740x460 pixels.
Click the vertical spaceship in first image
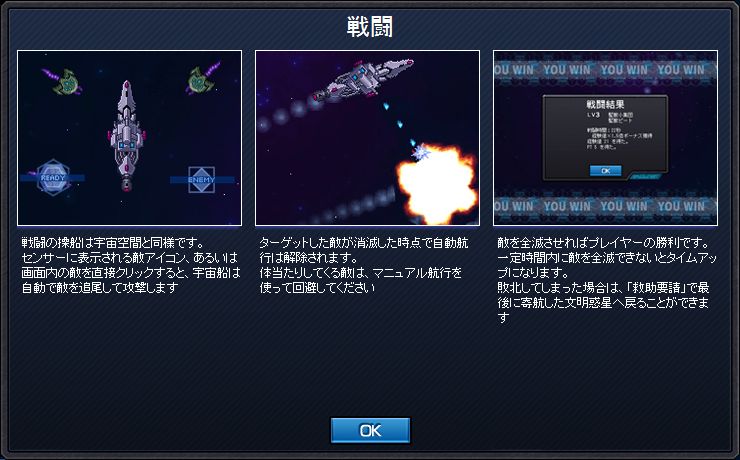126,135
